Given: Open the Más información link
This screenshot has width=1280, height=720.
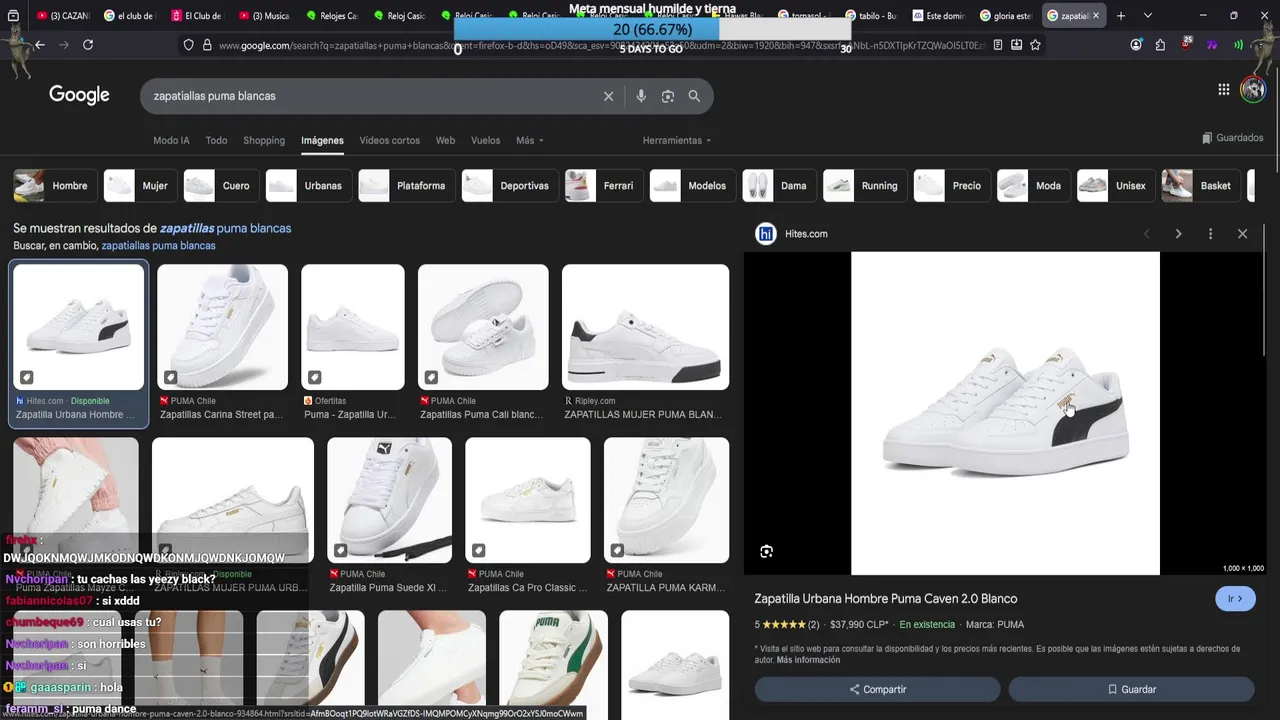Looking at the screenshot, I should coord(808,660).
